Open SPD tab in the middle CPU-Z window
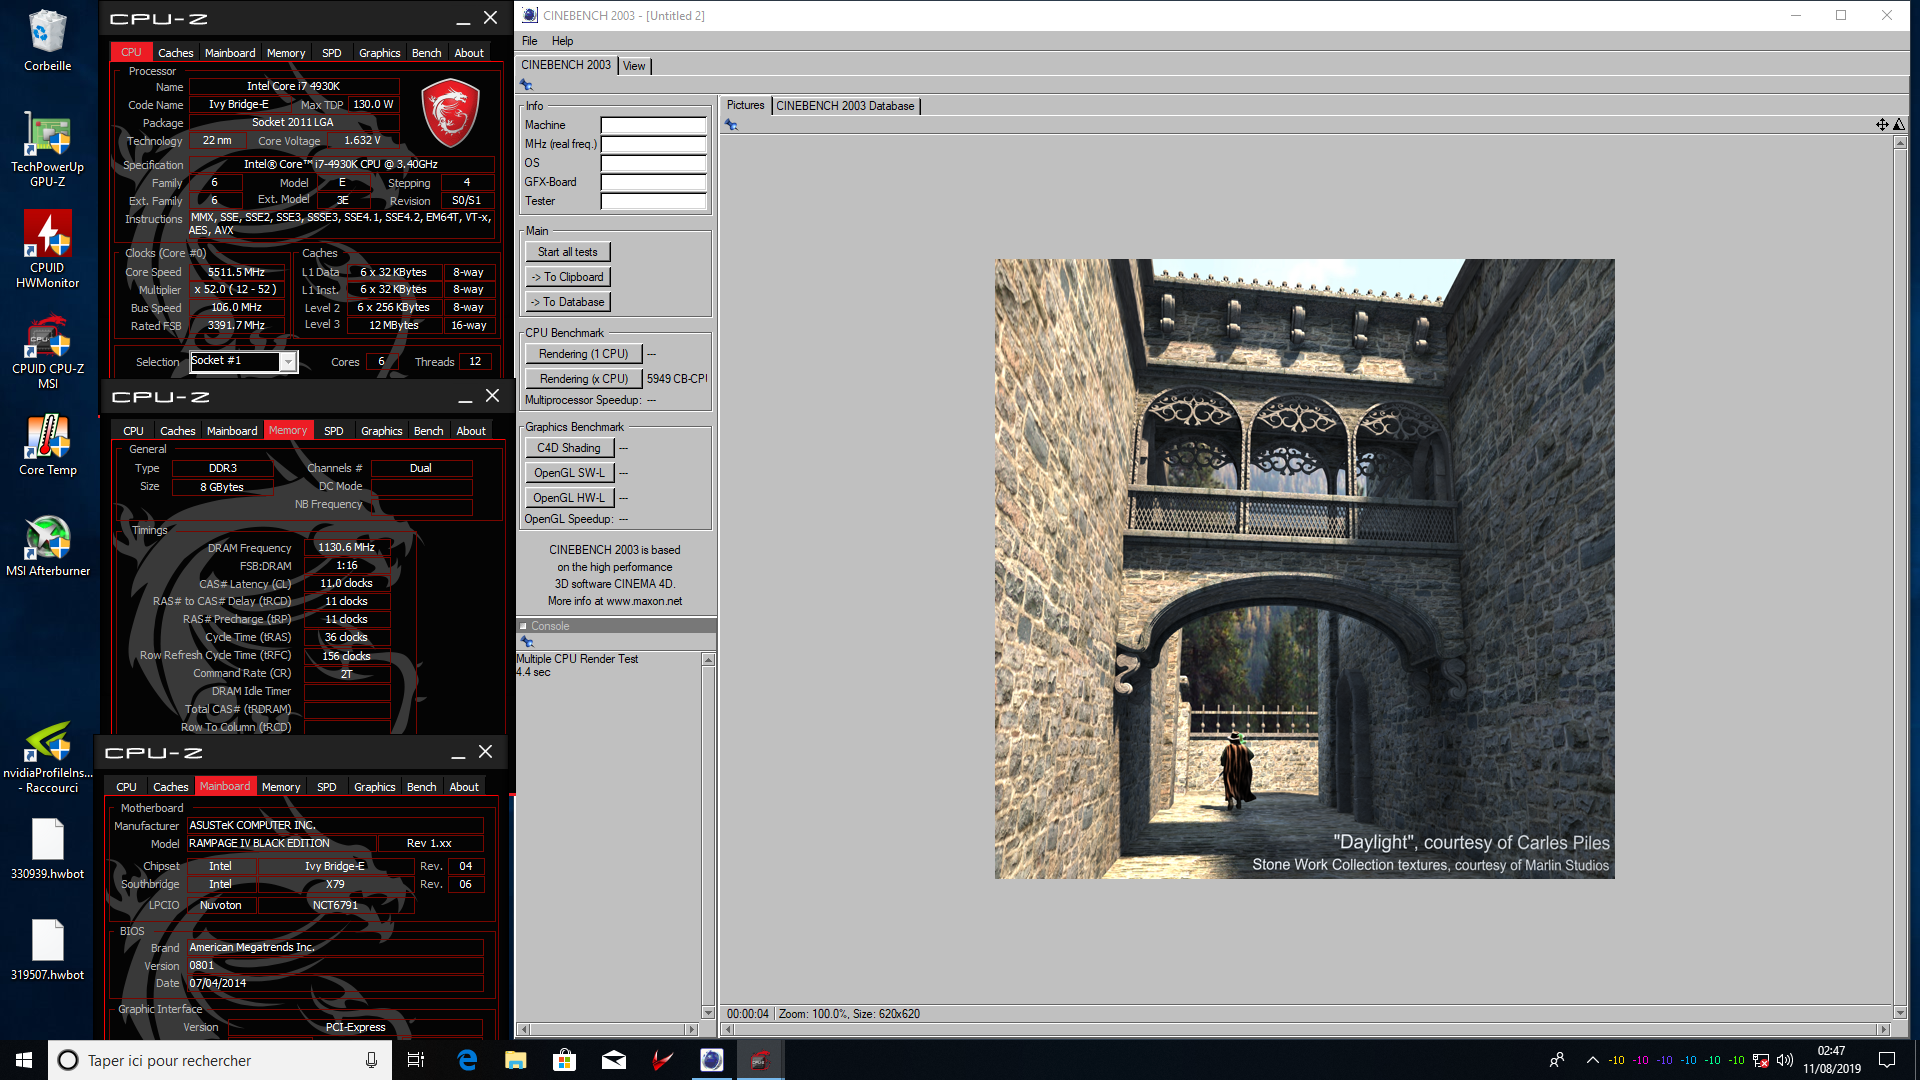This screenshot has height=1080, width=1920. [333, 431]
